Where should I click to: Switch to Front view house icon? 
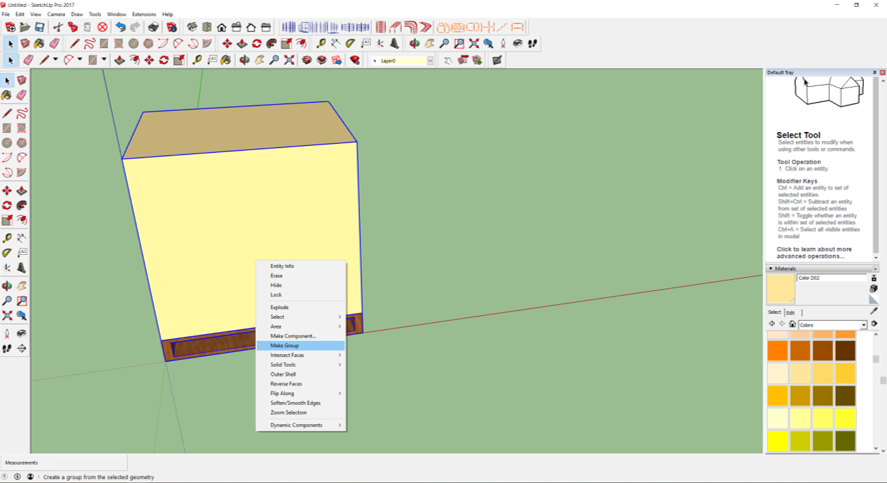pyautogui.click(x=222, y=27)
